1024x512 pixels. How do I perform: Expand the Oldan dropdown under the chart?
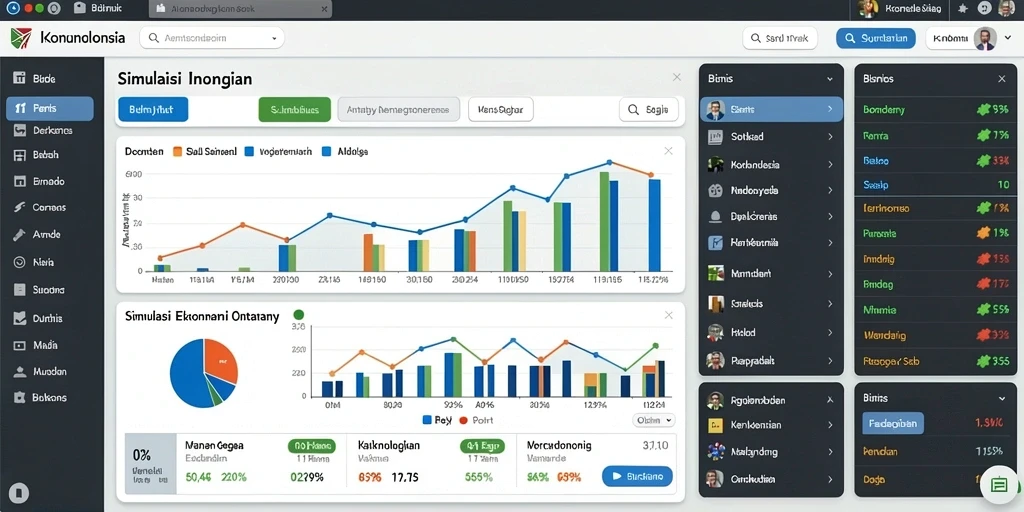(x=654, y=421)
